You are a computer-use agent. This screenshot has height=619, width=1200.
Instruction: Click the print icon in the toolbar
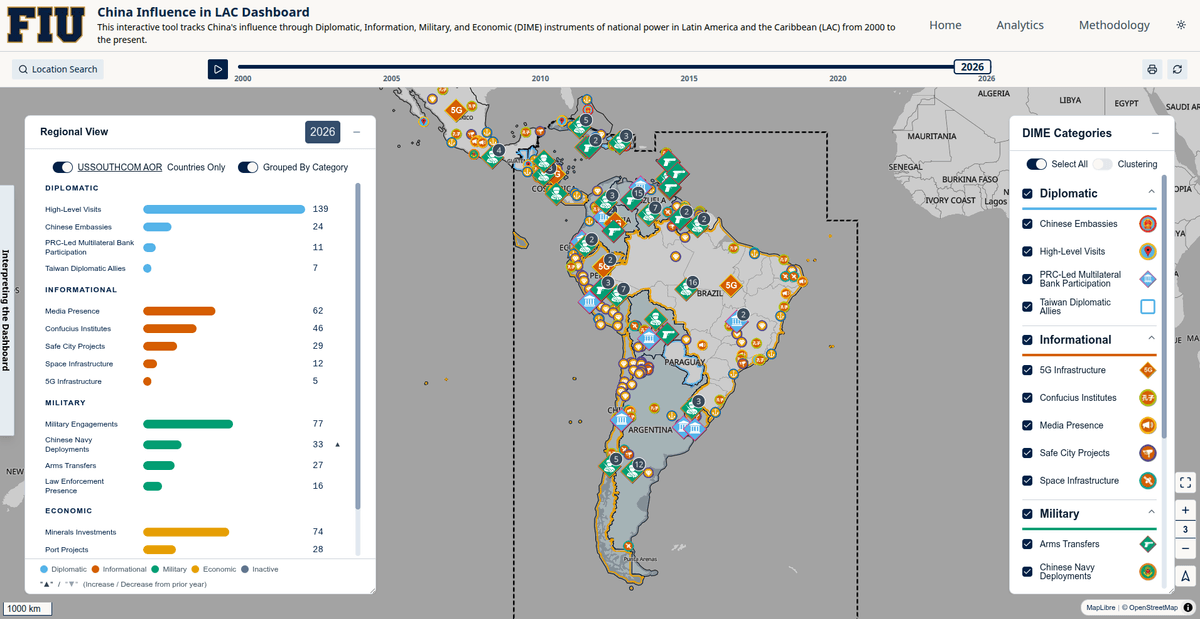[x=1152, y=69]
